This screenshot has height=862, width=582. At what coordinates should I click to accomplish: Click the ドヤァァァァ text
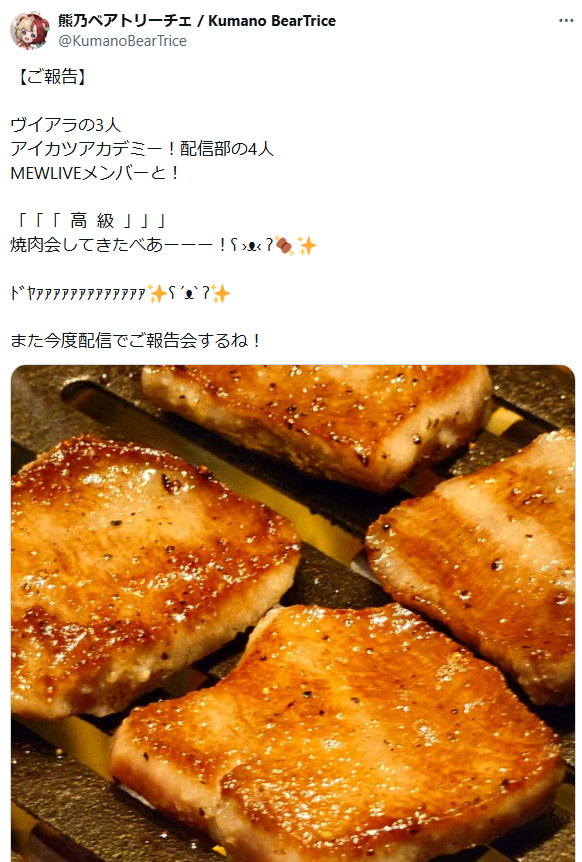coord(78,293)
